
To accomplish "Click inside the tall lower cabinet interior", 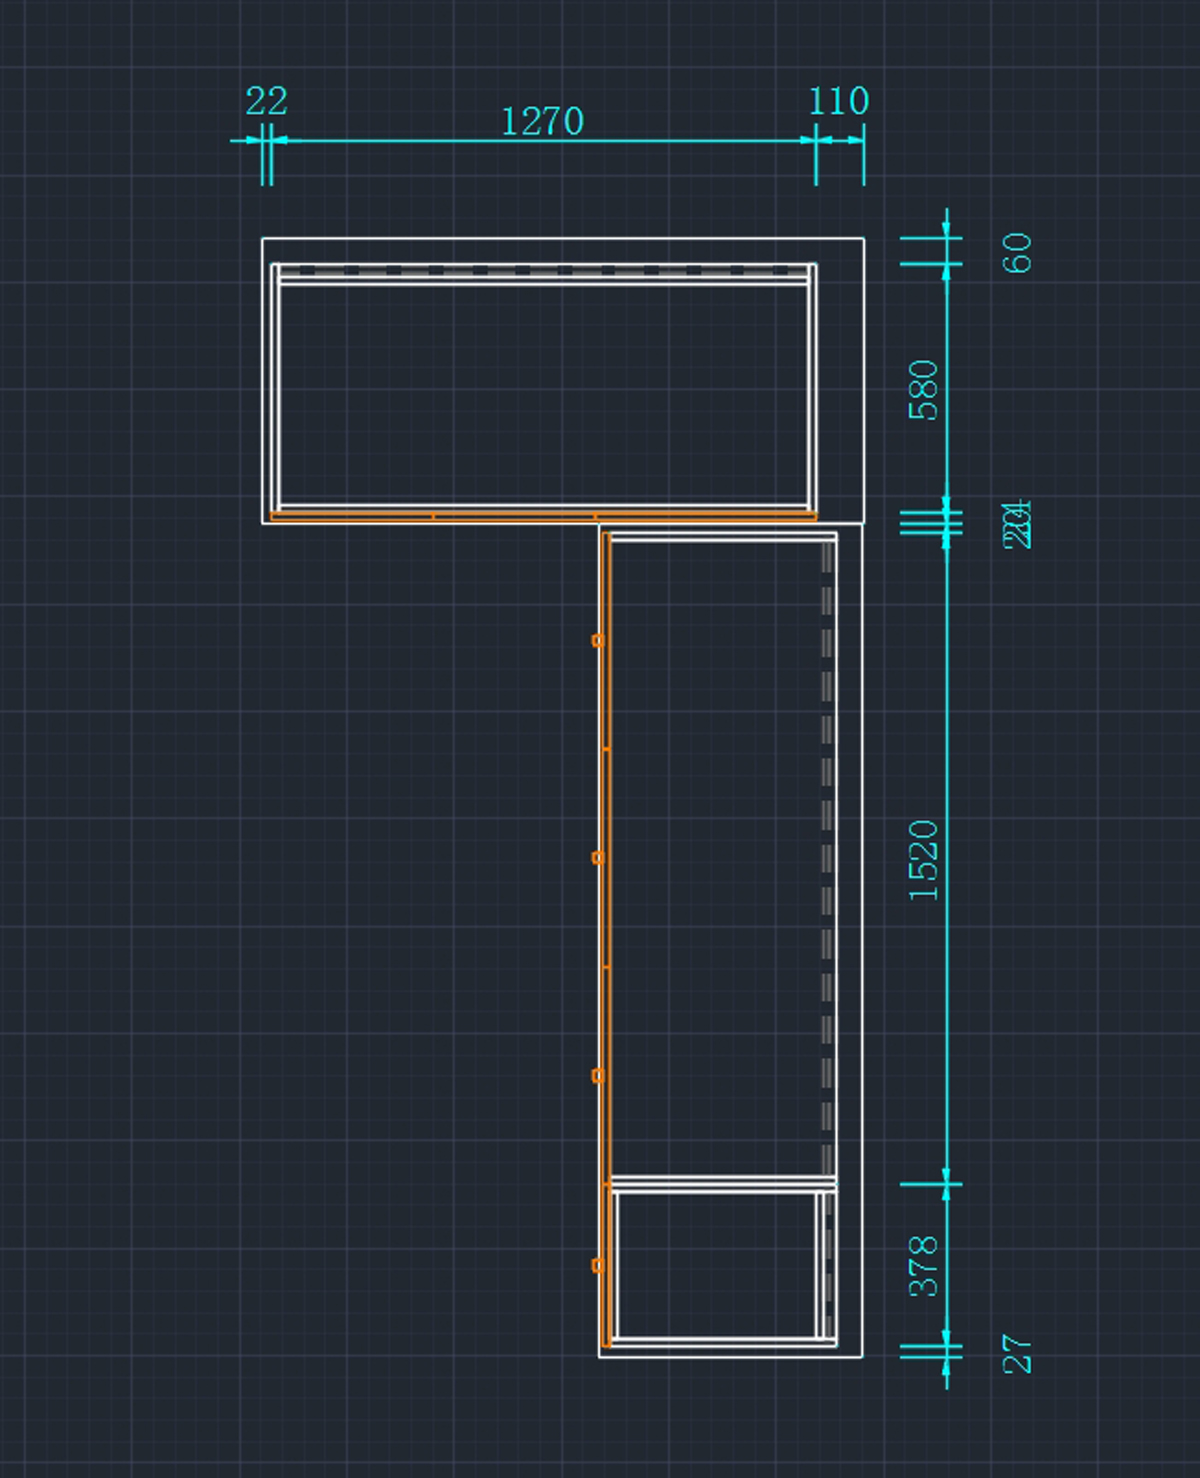I will click(x=715, y=860).
